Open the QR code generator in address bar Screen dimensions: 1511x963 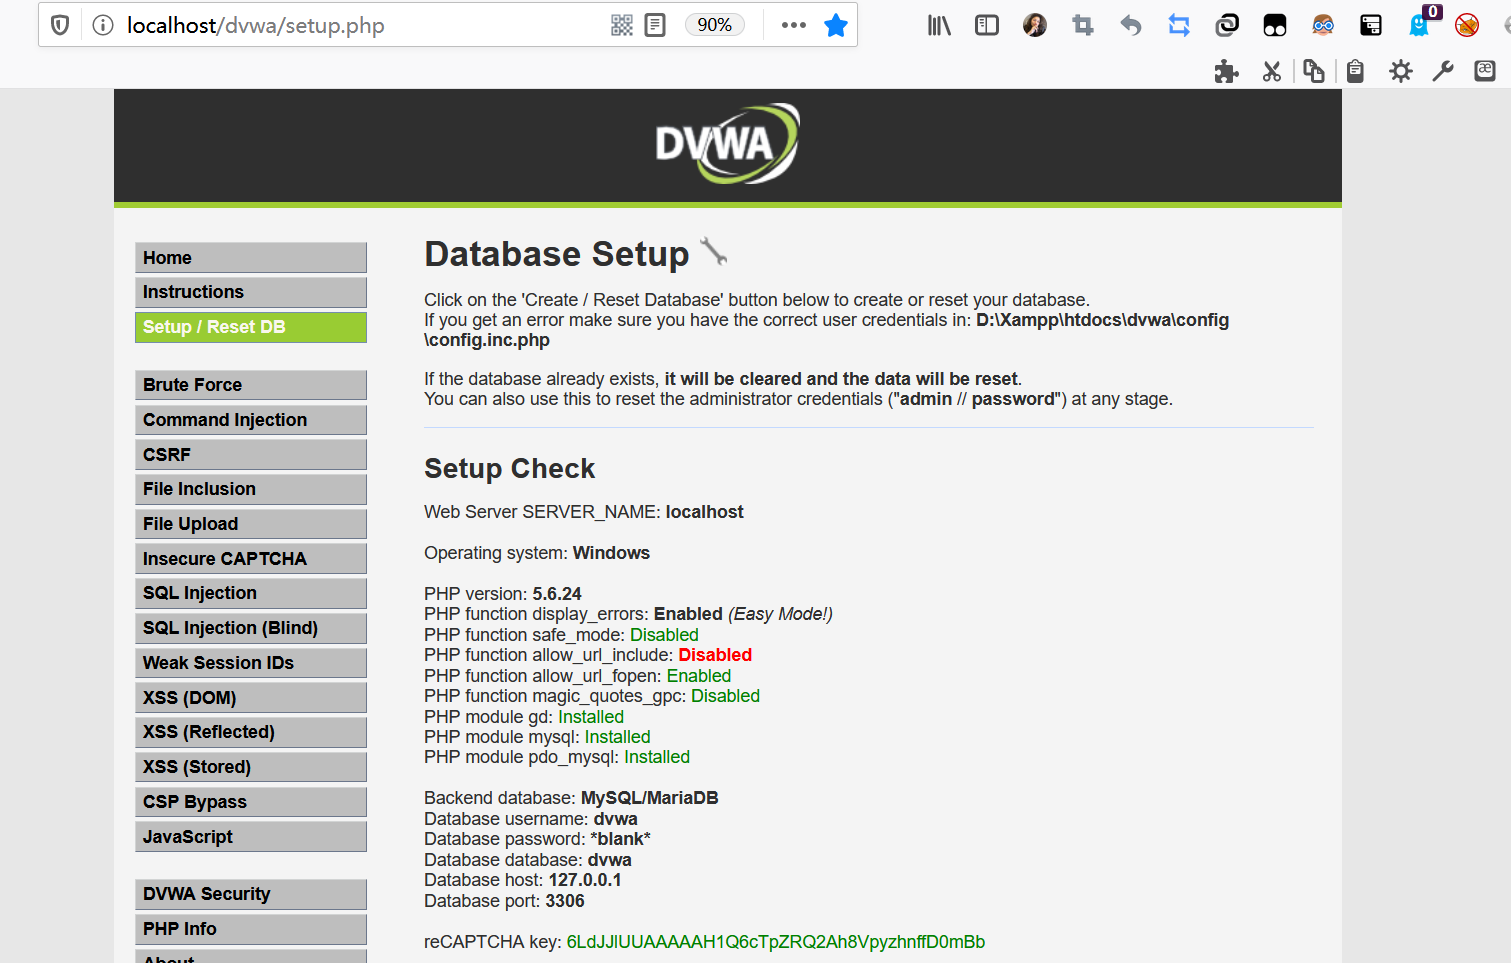[621, 25]
